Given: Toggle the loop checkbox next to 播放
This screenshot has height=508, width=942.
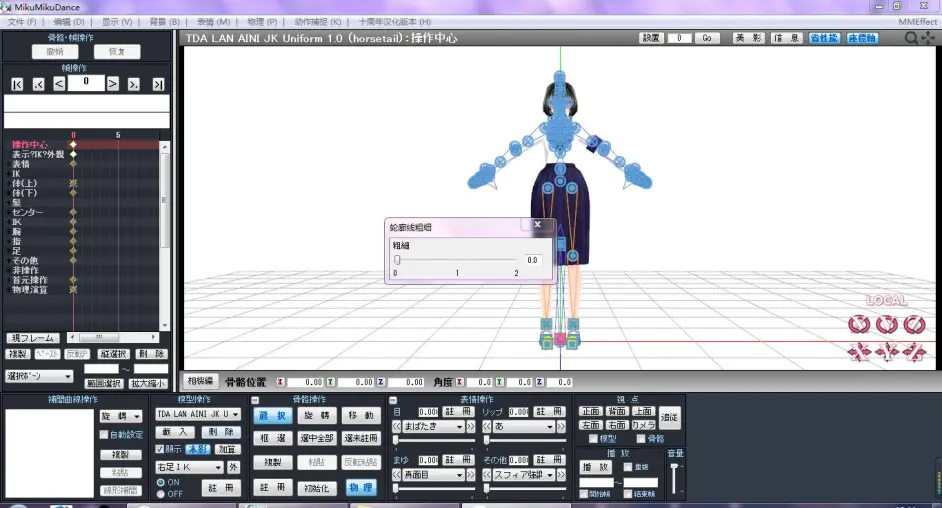Looking at the screenshot, I should pos(628,467).
